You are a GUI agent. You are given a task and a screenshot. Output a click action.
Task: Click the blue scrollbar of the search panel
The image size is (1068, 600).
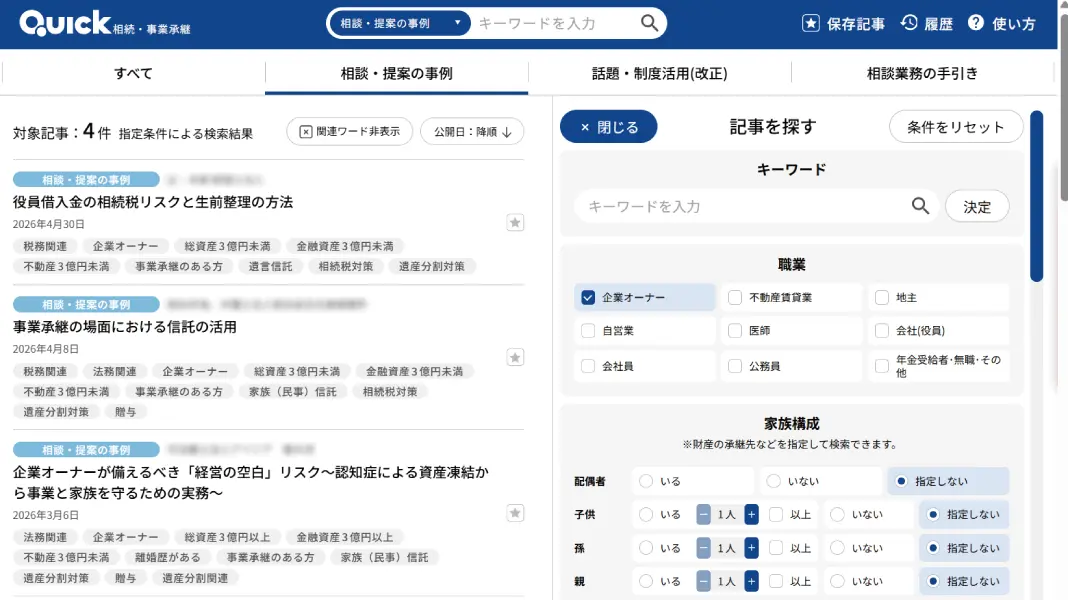1036,196
